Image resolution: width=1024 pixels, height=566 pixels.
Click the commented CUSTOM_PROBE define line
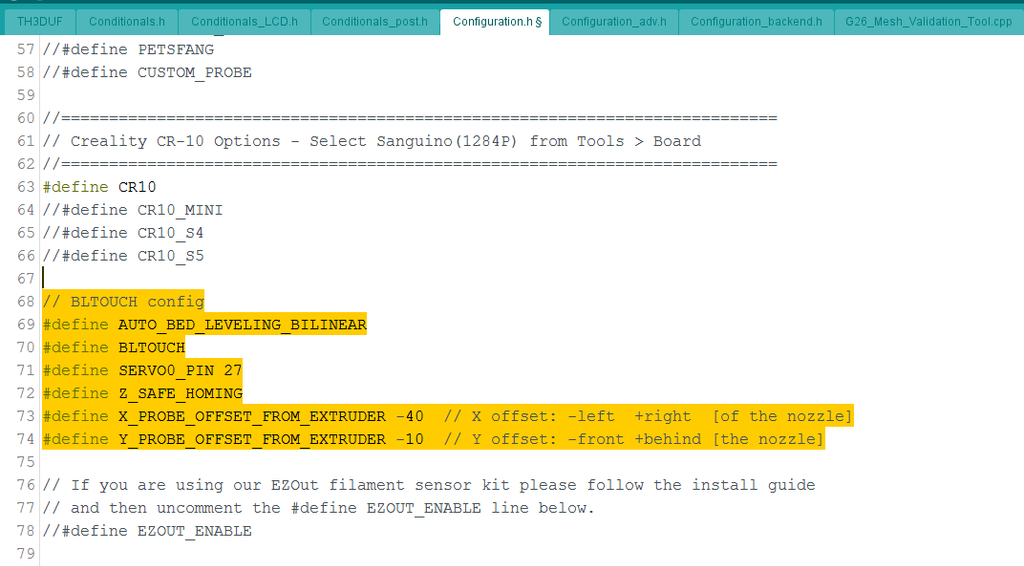[x=148, y=72]
